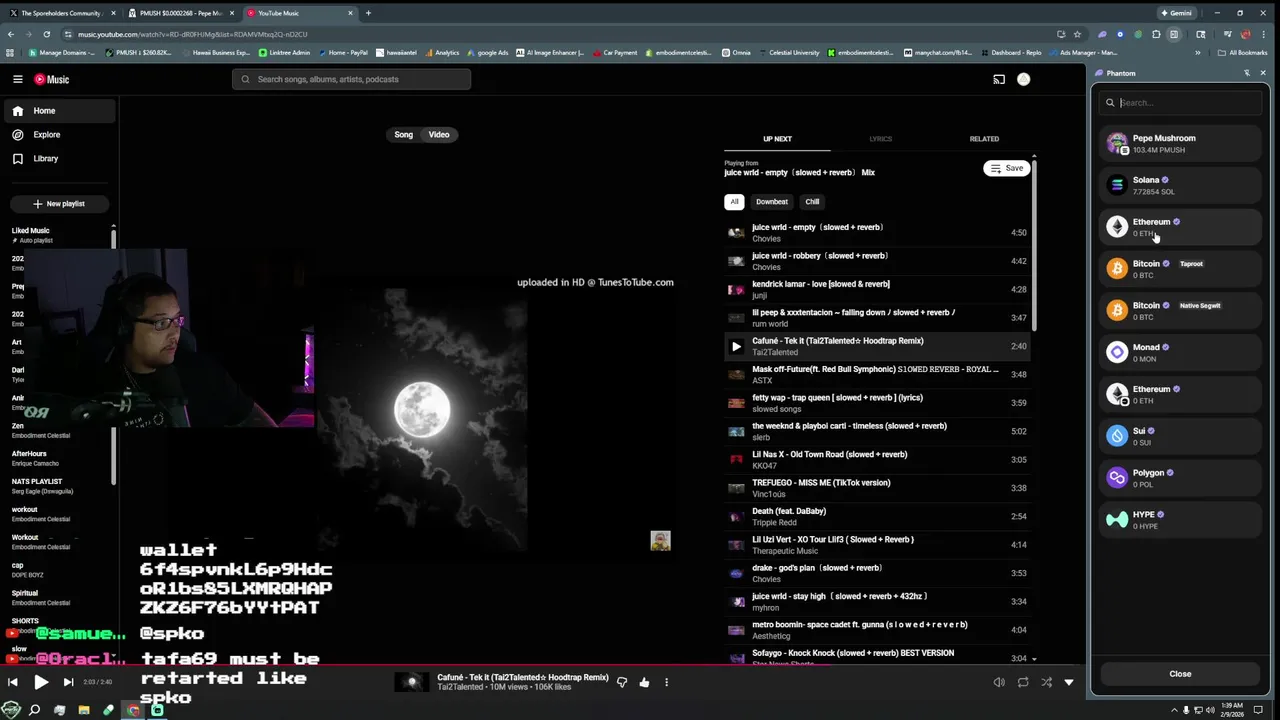Image resolution: width=1280 pixels, height=720 pixels.
Task: Open the Gemini button in Chrome
Action: (1177, 13)
